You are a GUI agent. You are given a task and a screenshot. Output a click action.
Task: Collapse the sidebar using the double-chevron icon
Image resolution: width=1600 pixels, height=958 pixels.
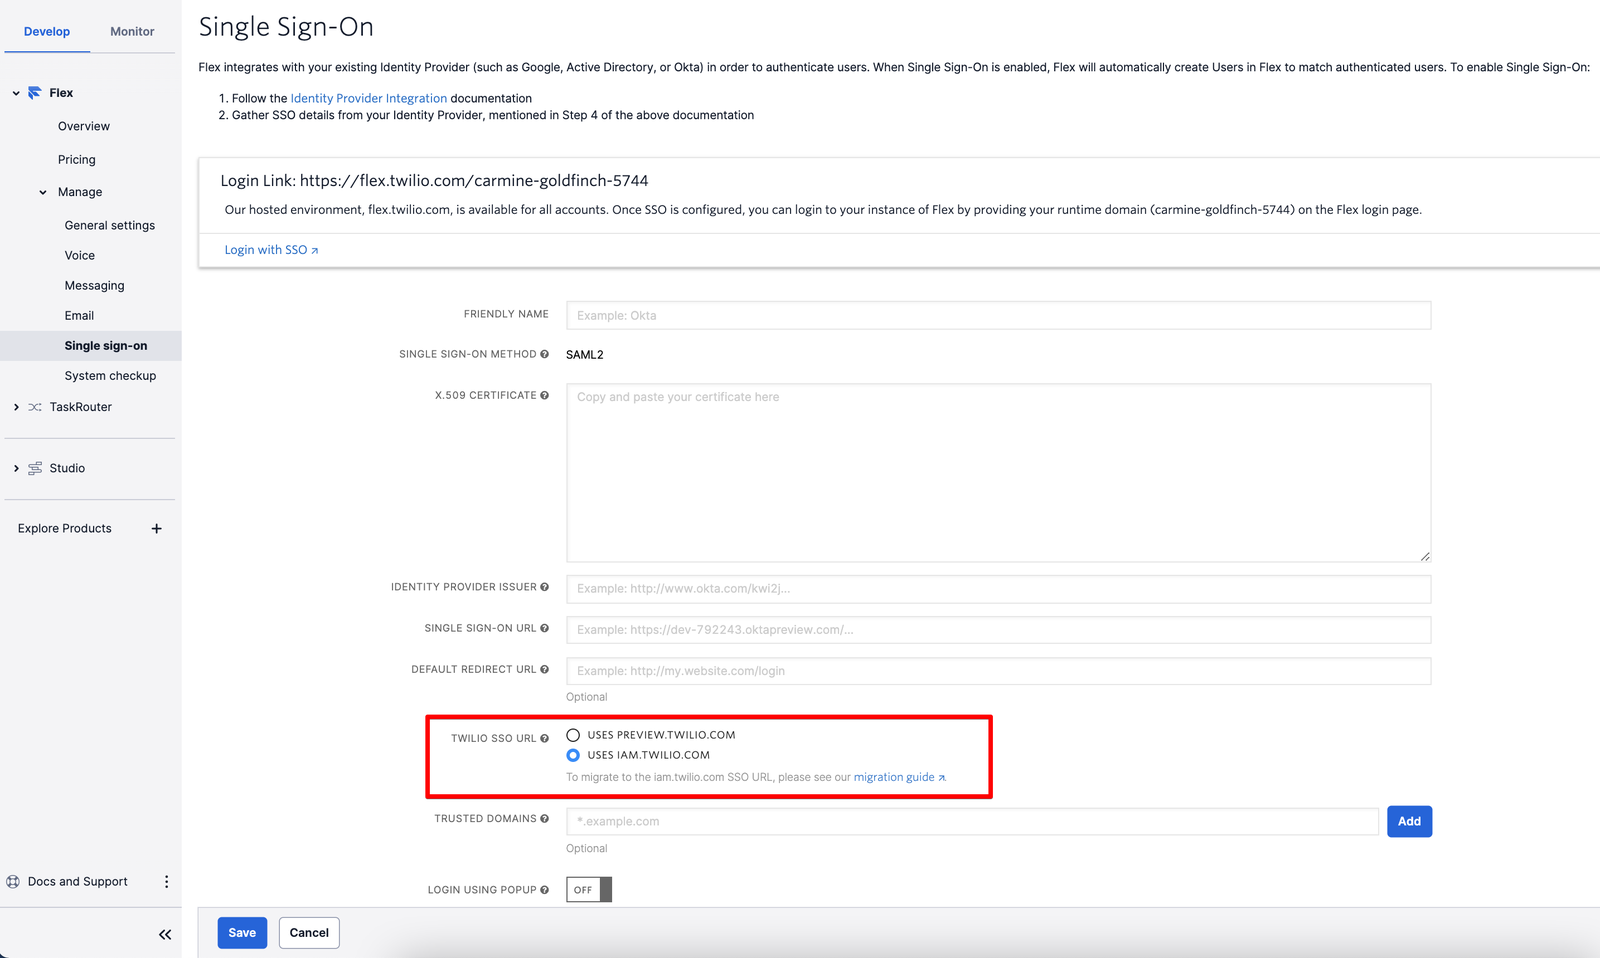(x=164, y=934)
